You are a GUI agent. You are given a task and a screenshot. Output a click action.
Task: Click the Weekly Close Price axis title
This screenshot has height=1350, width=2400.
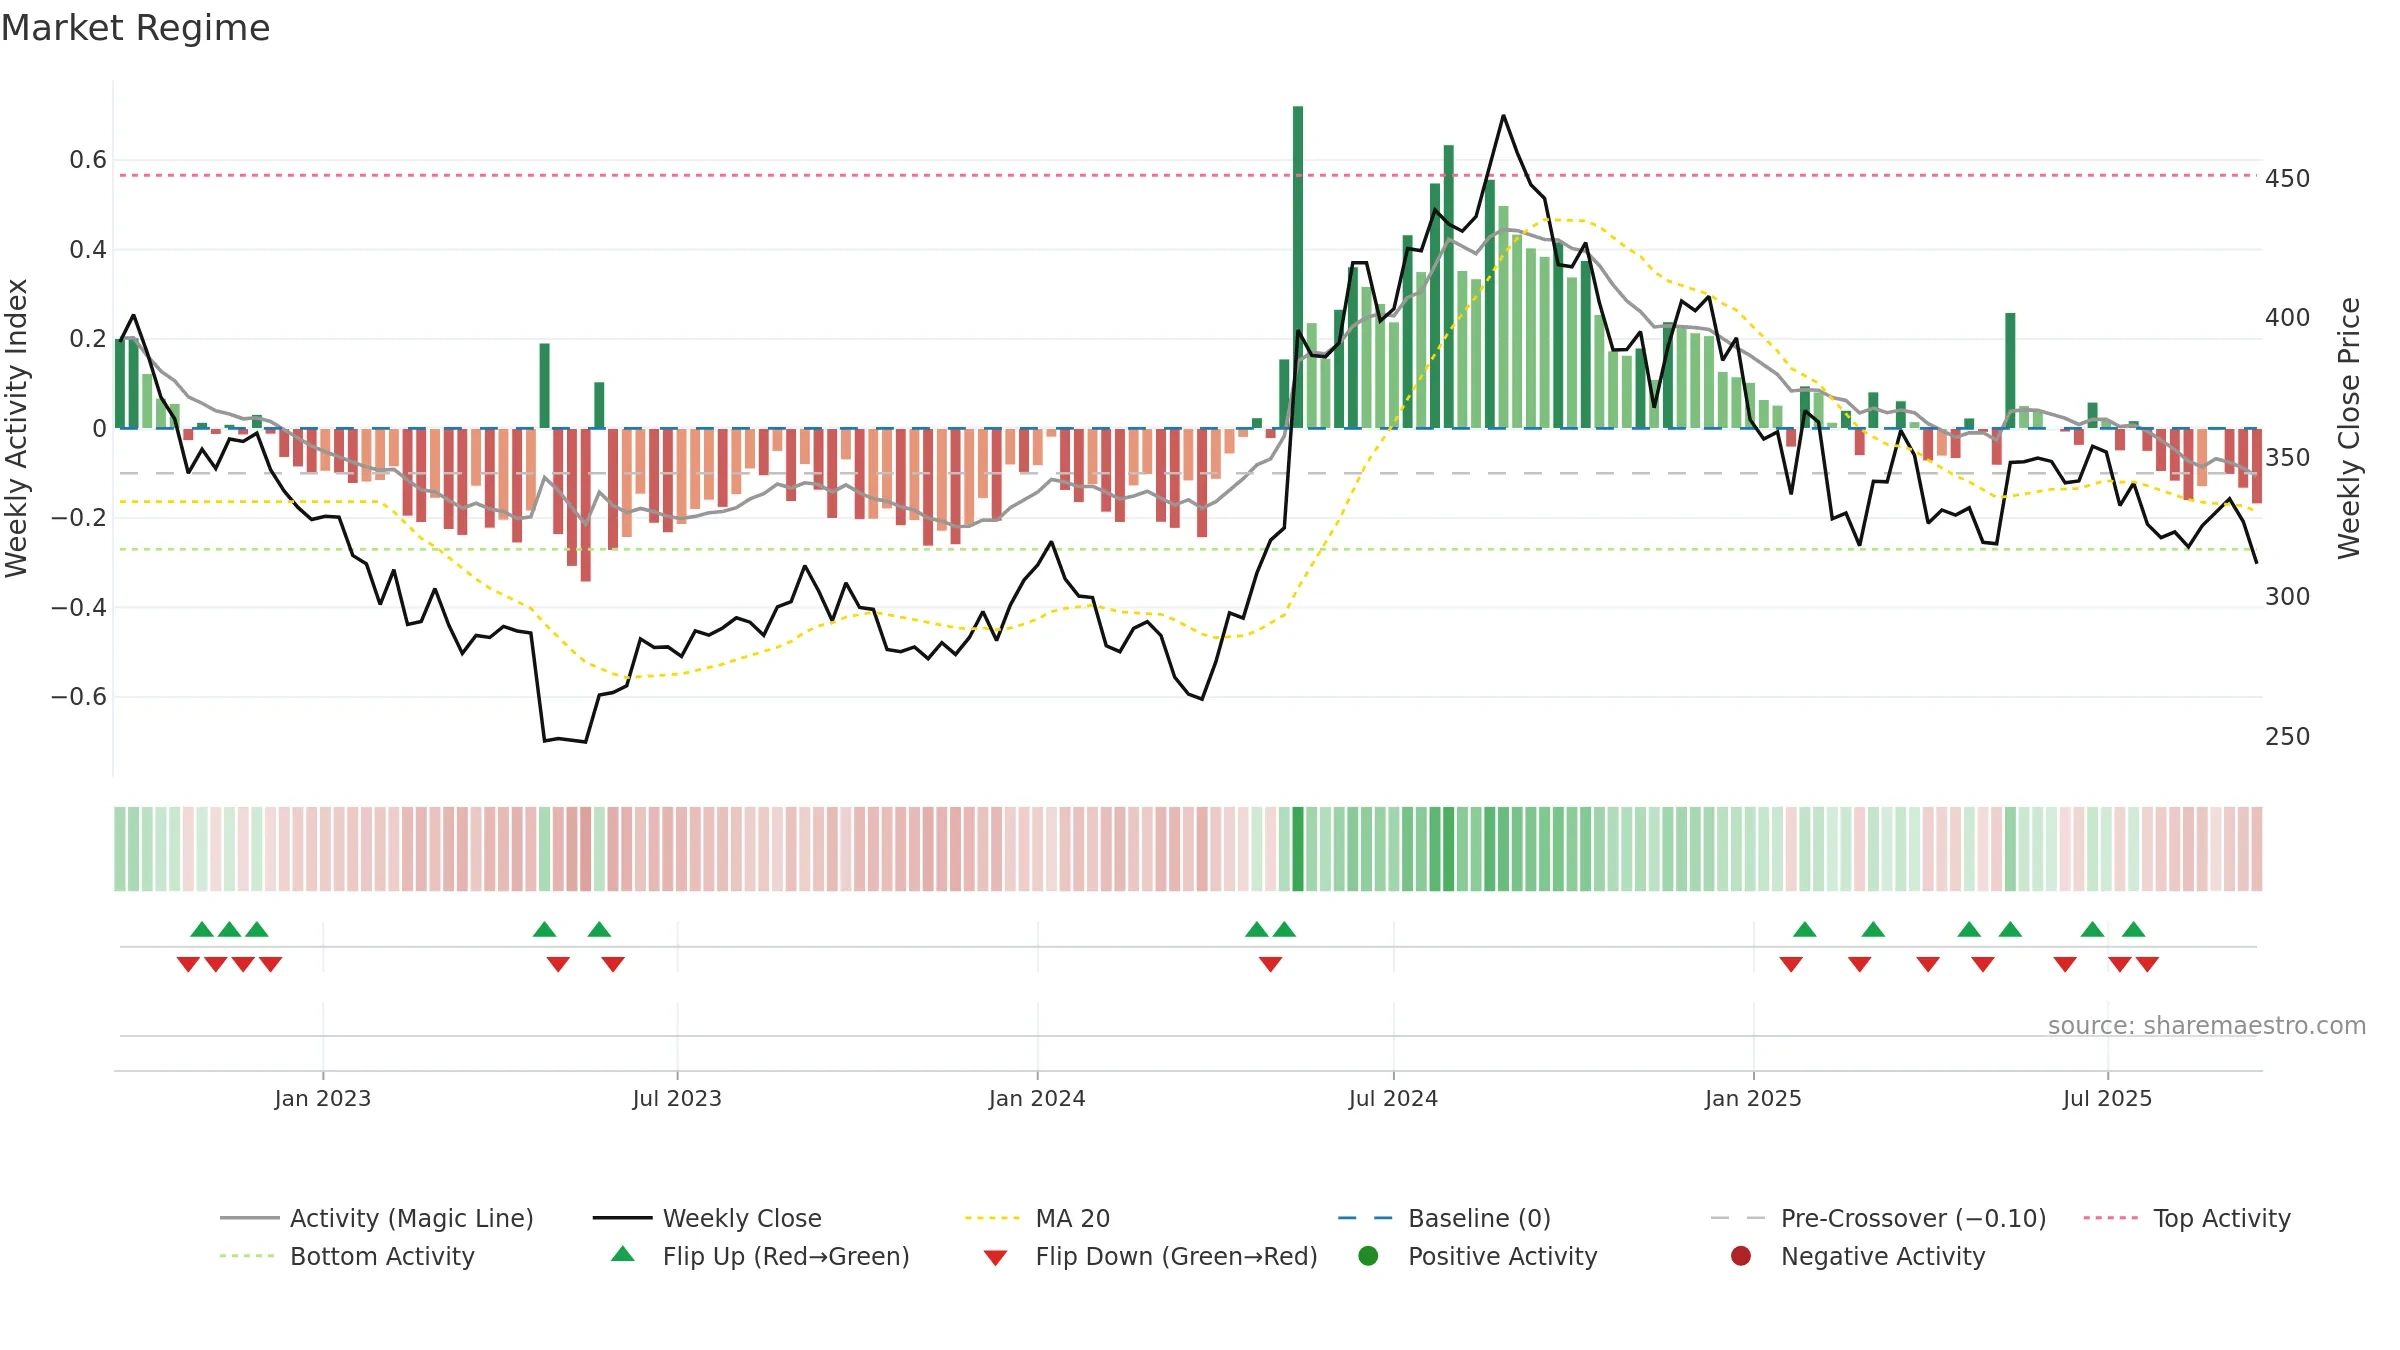click(2349, 428)
